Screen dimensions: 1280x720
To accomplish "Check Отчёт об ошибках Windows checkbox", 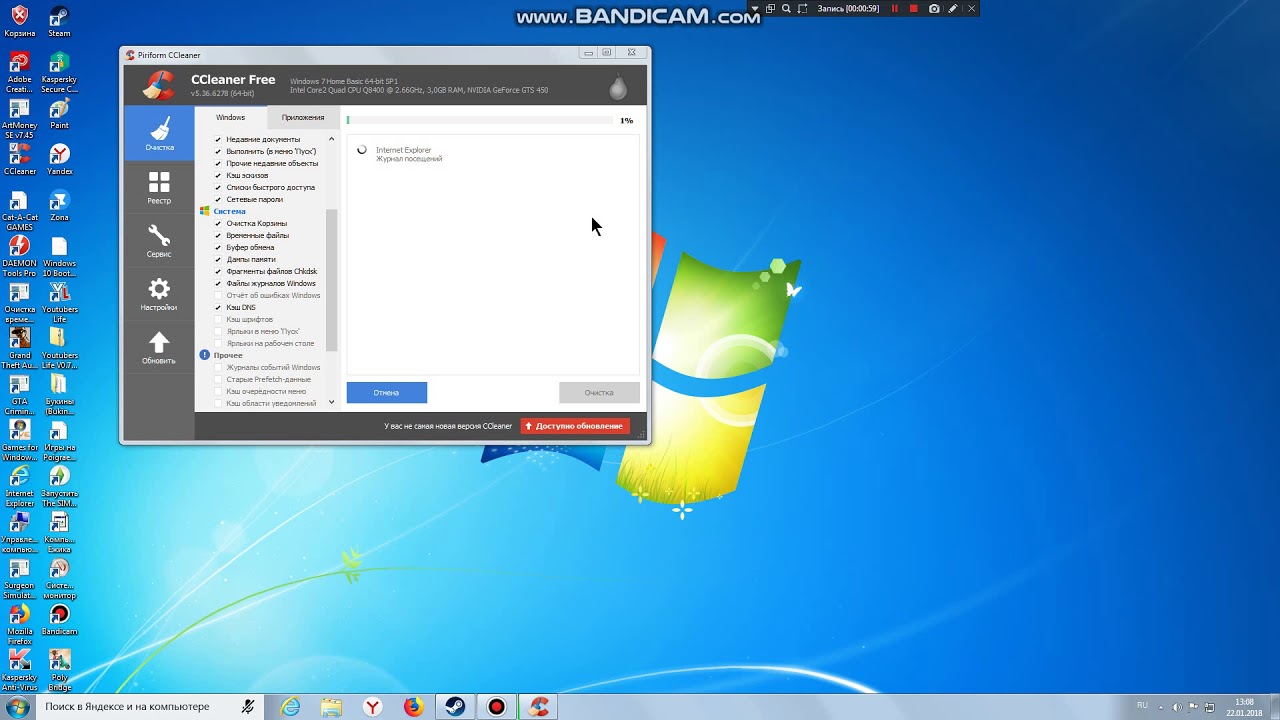I will click(218, 296).
